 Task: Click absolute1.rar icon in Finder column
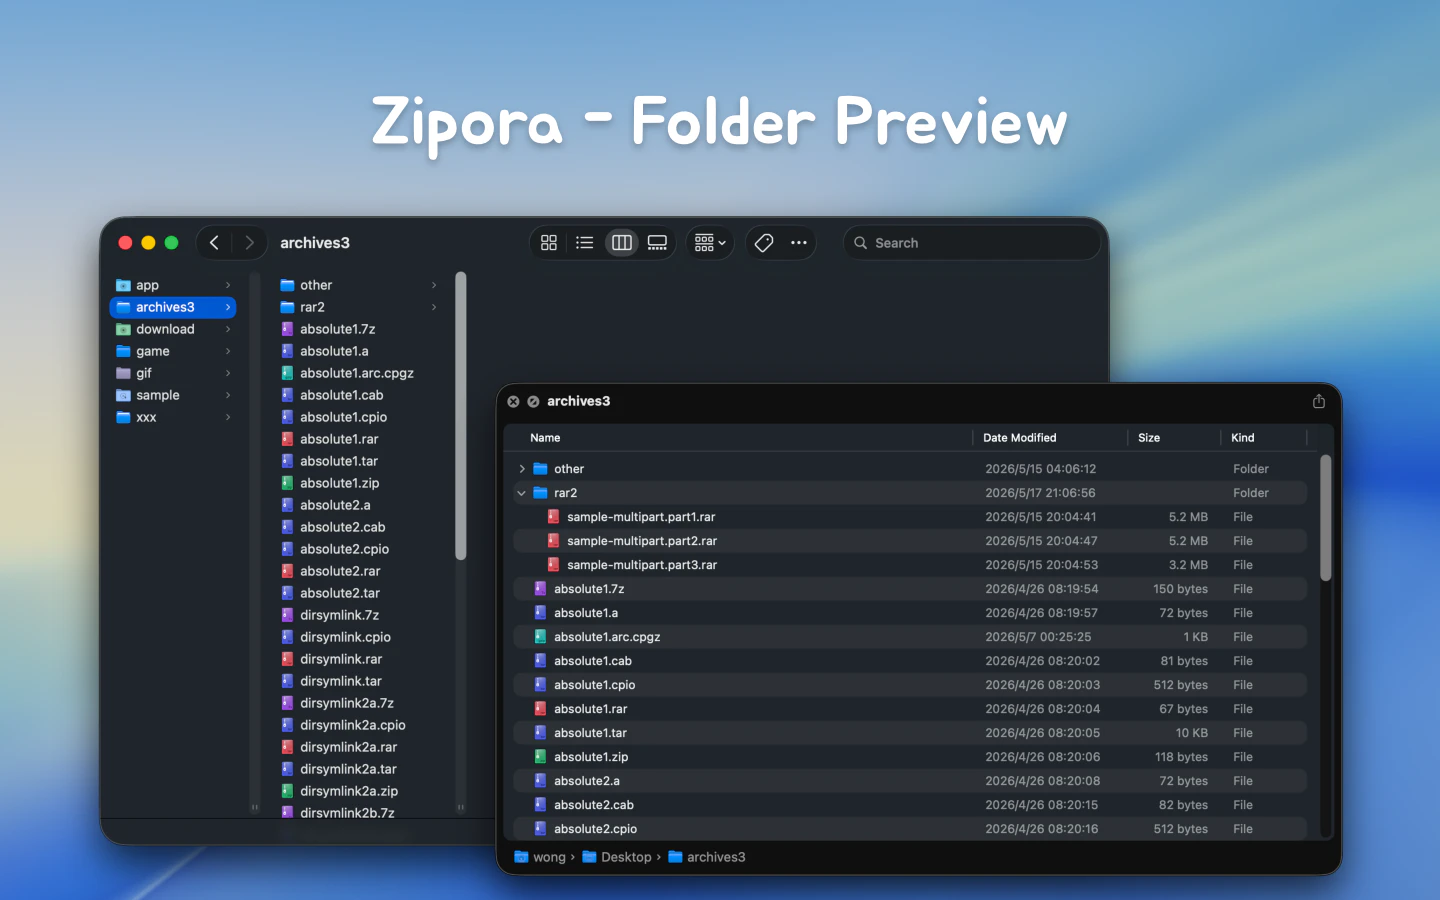[287, 439]
